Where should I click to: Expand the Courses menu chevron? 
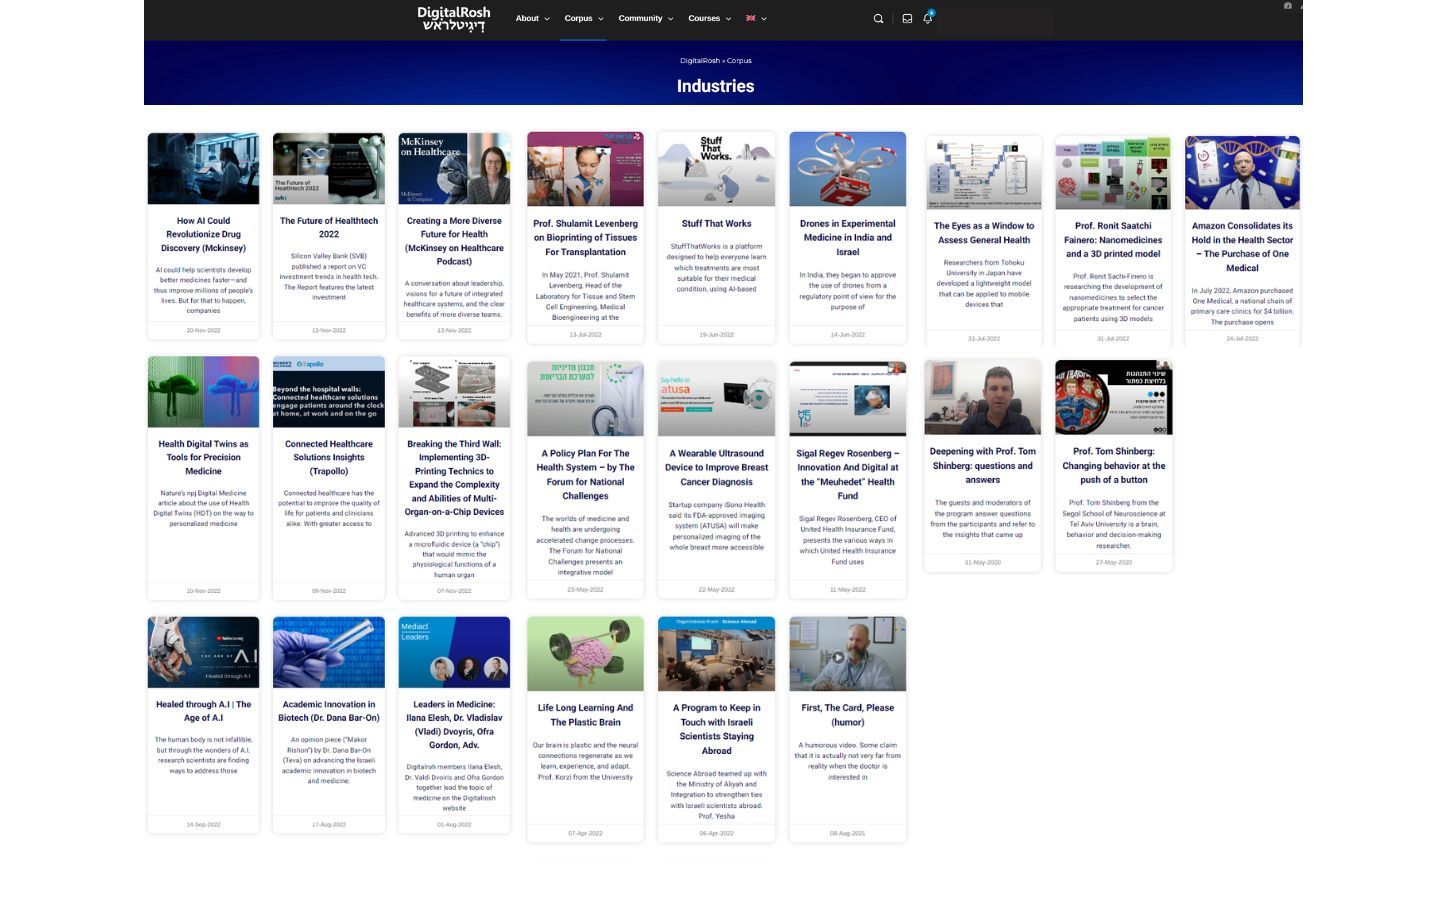tap(728, 19)
